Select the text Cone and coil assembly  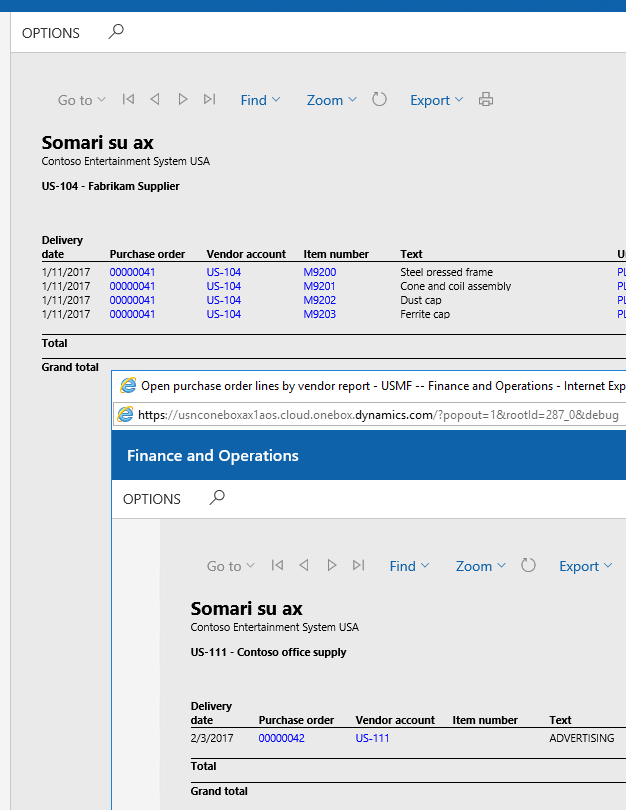456,286
